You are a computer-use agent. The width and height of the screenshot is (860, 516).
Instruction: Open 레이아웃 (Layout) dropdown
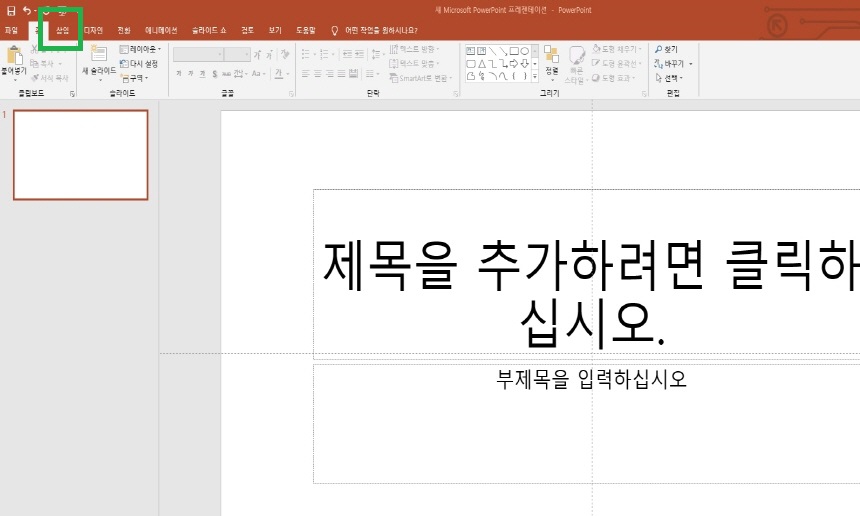(x=140, y=49)
